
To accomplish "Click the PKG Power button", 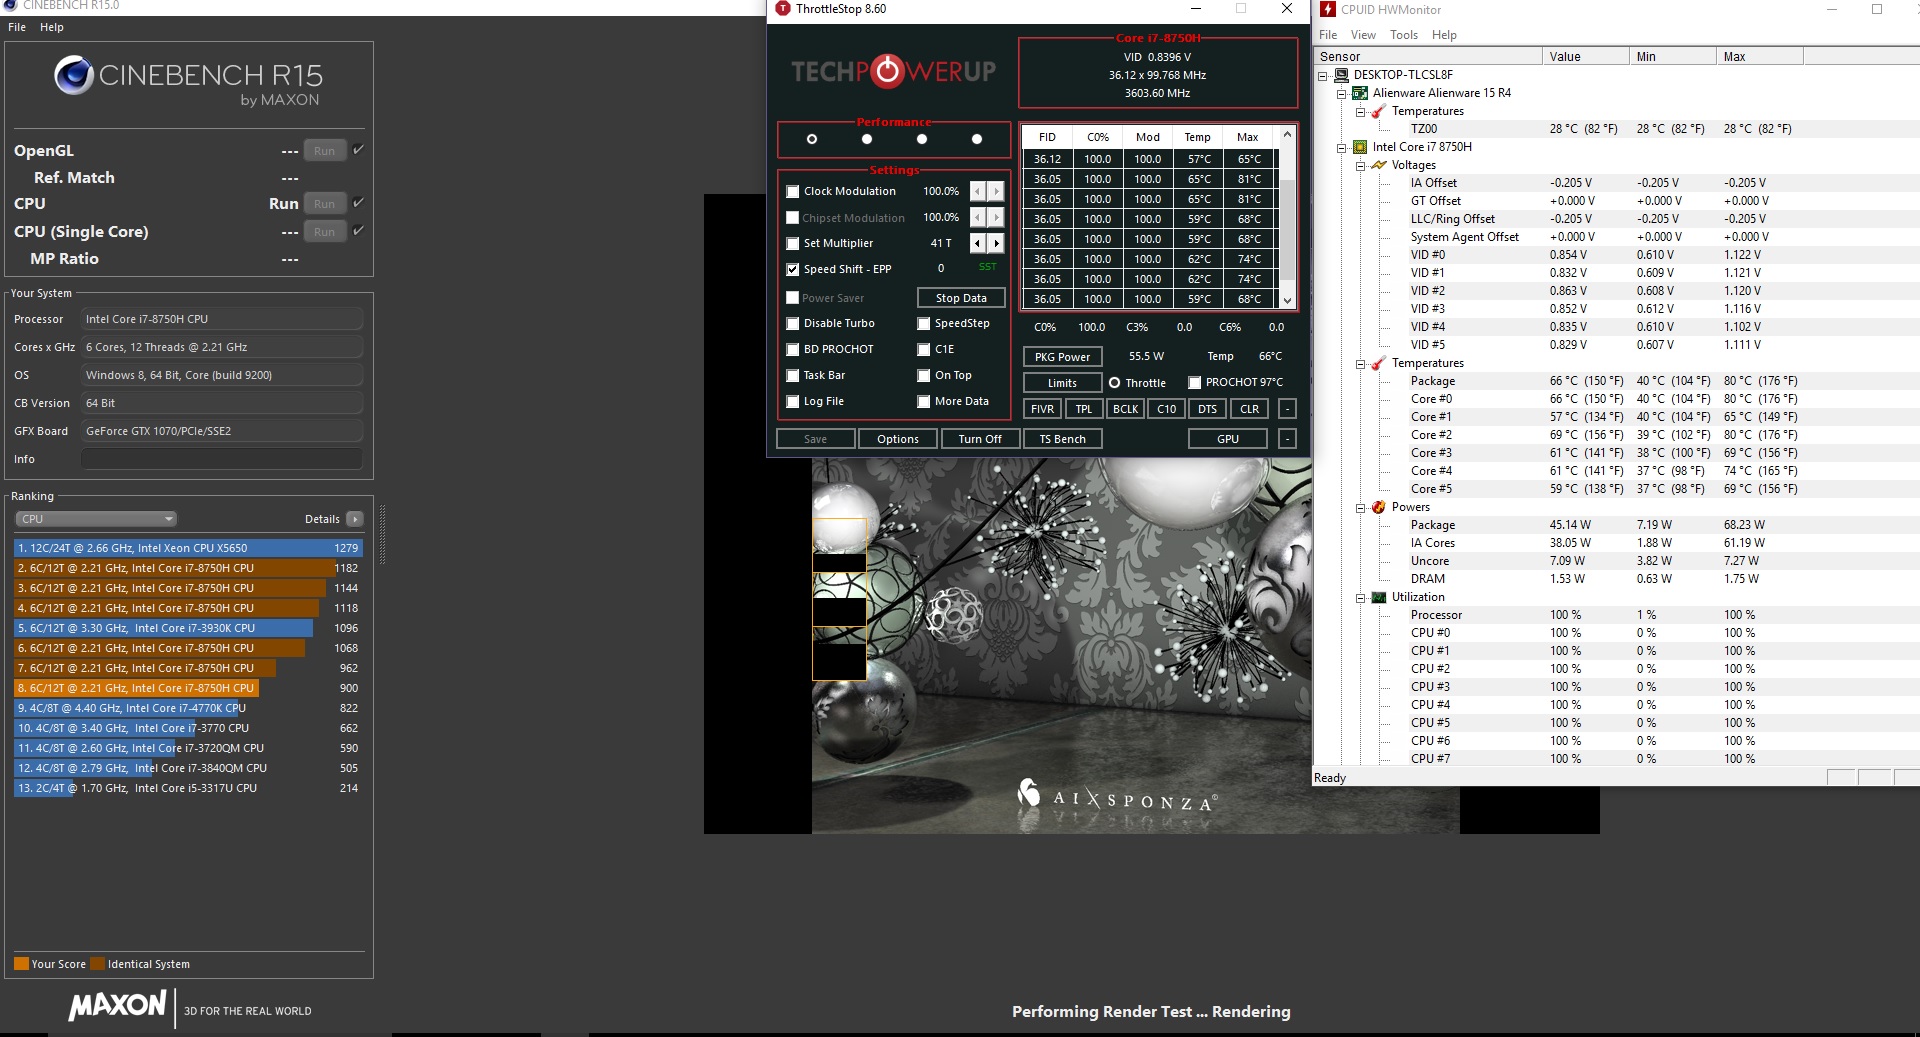I will coord(1062,357).
